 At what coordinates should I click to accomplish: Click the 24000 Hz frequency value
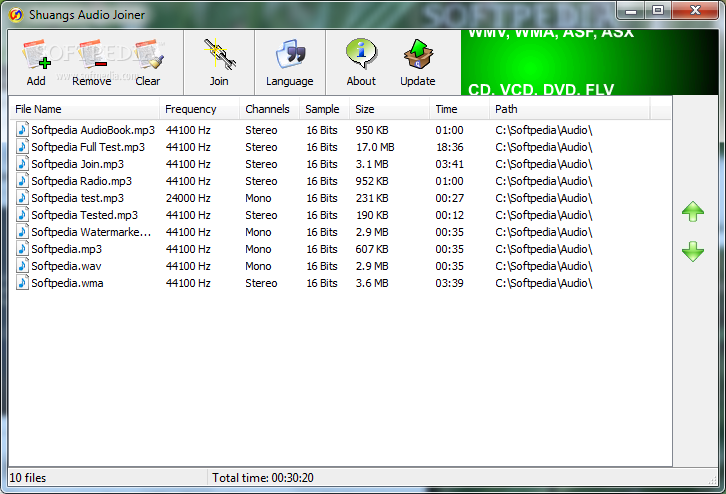[x=188, y=198]
